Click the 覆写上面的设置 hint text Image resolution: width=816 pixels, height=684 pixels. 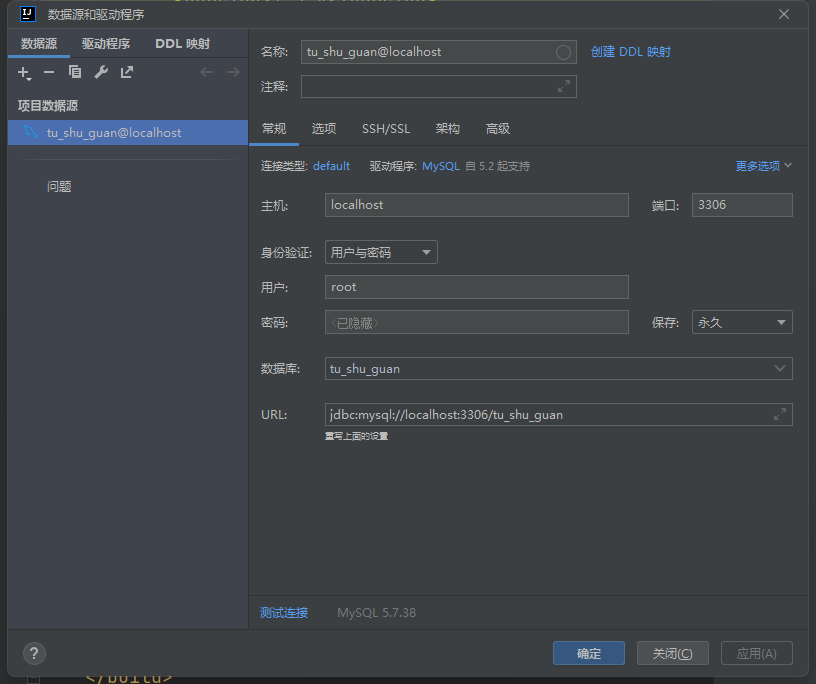pyautogui.click(x=356, y=436)
